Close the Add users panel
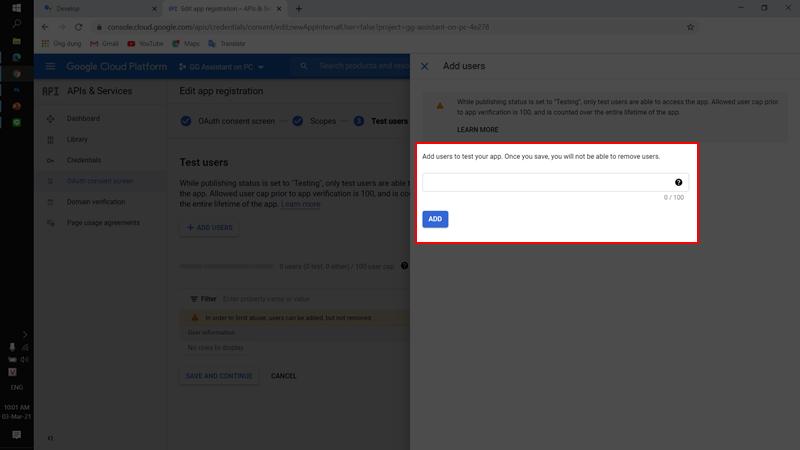Image resolution: width=800 pixels, height=450 pixels. point(424,66)
